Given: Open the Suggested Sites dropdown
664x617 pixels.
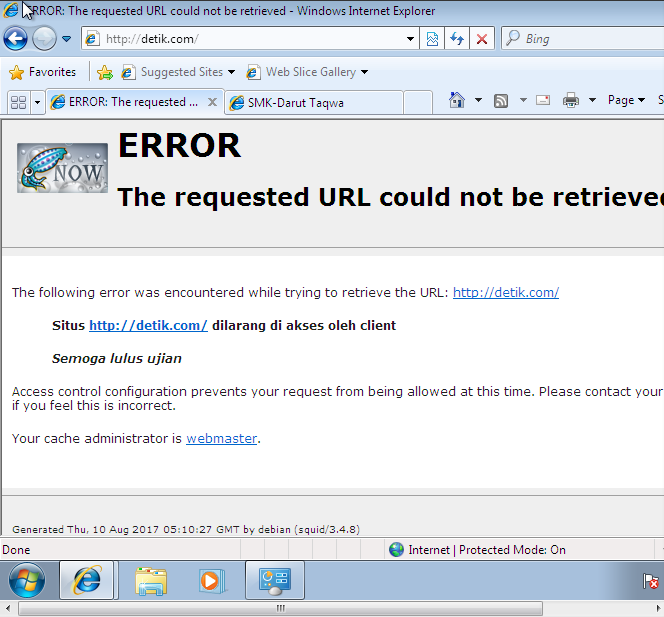Looking at the screenshot, I should click(x=178, y=72).
